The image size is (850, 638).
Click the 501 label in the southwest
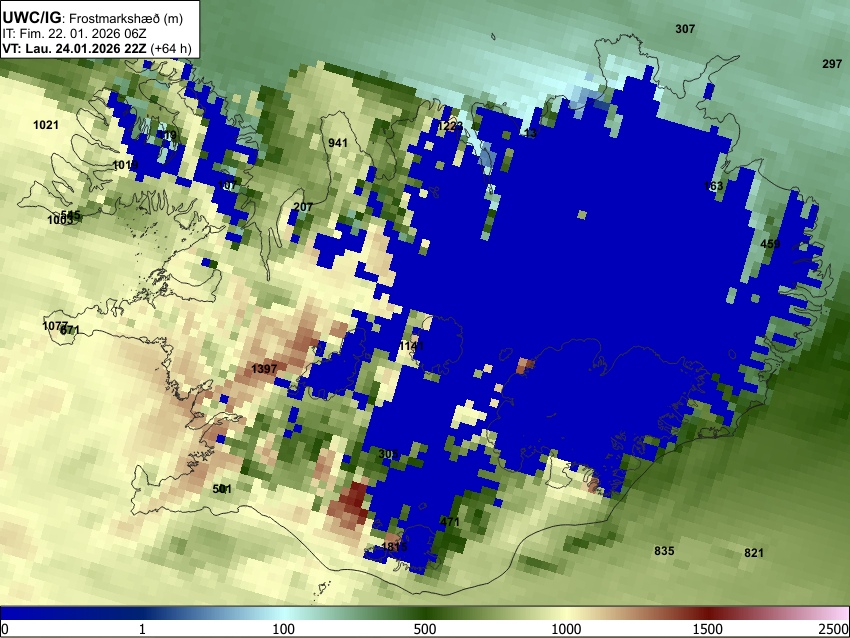[x=222, y=489]
